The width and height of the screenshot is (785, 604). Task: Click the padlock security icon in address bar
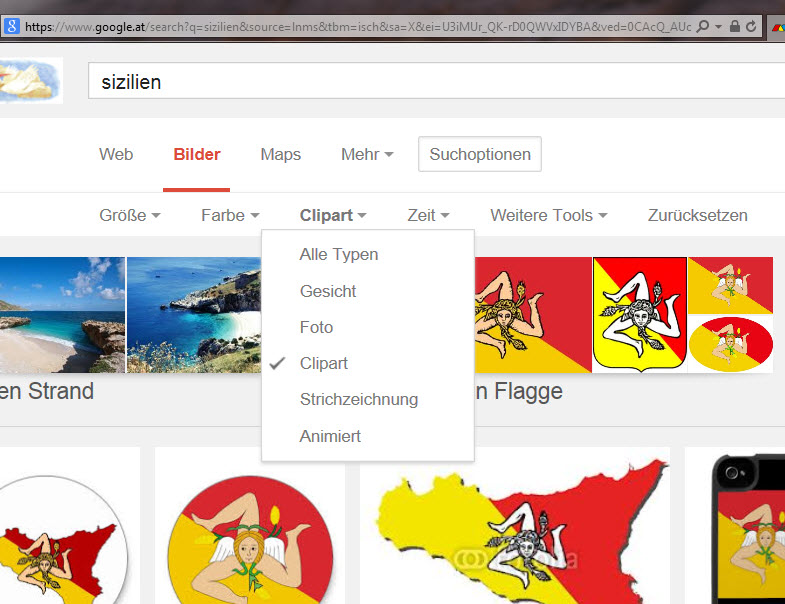click(734, 26)
